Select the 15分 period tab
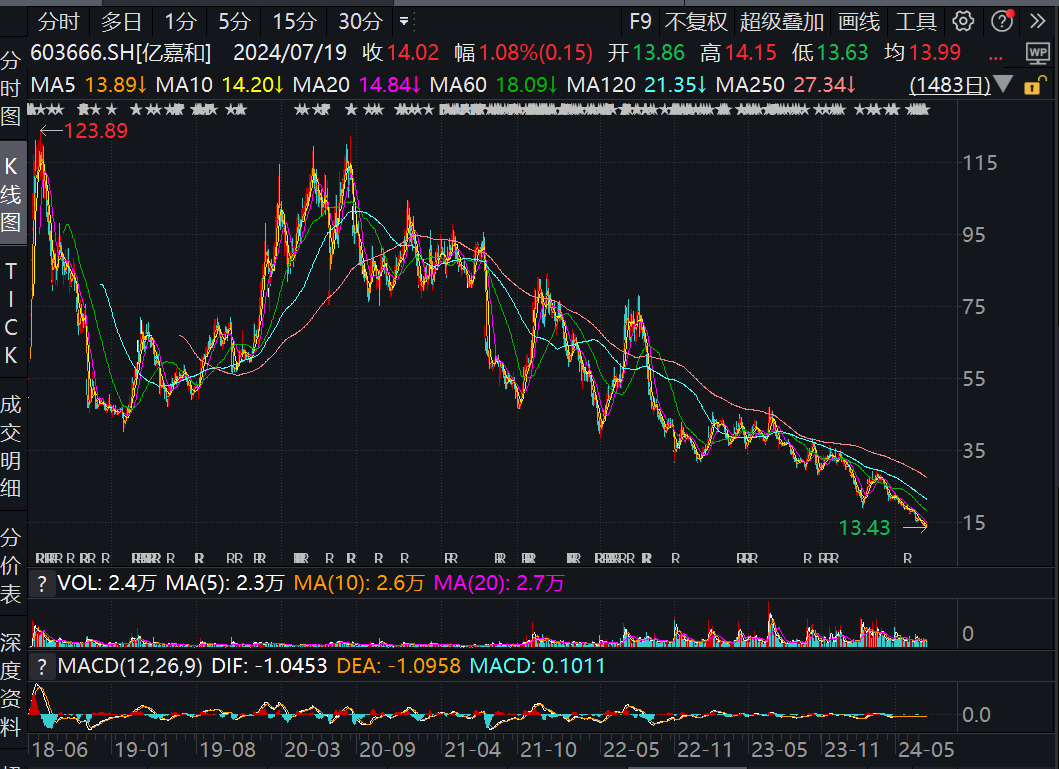Image resolution: width=1059 pixels, height=769 pixels. (294, 22)
